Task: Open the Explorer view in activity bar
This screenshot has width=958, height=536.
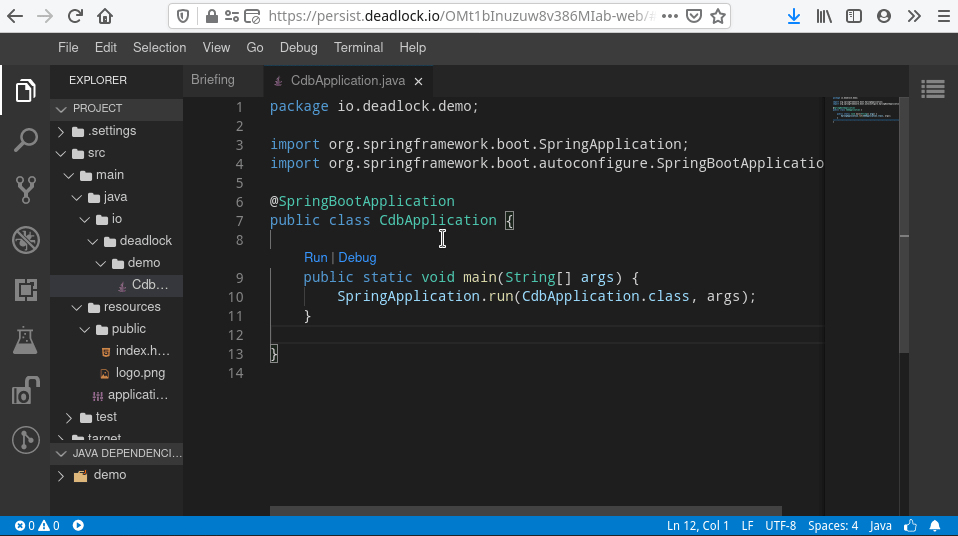Action: pos(25,90)
